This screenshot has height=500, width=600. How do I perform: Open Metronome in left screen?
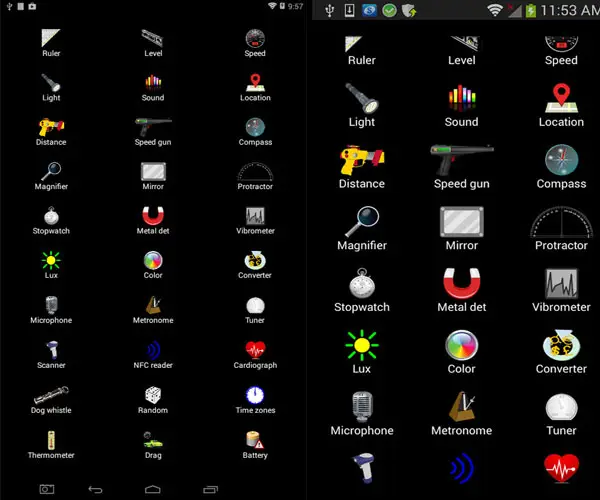(x=153, y=310)
